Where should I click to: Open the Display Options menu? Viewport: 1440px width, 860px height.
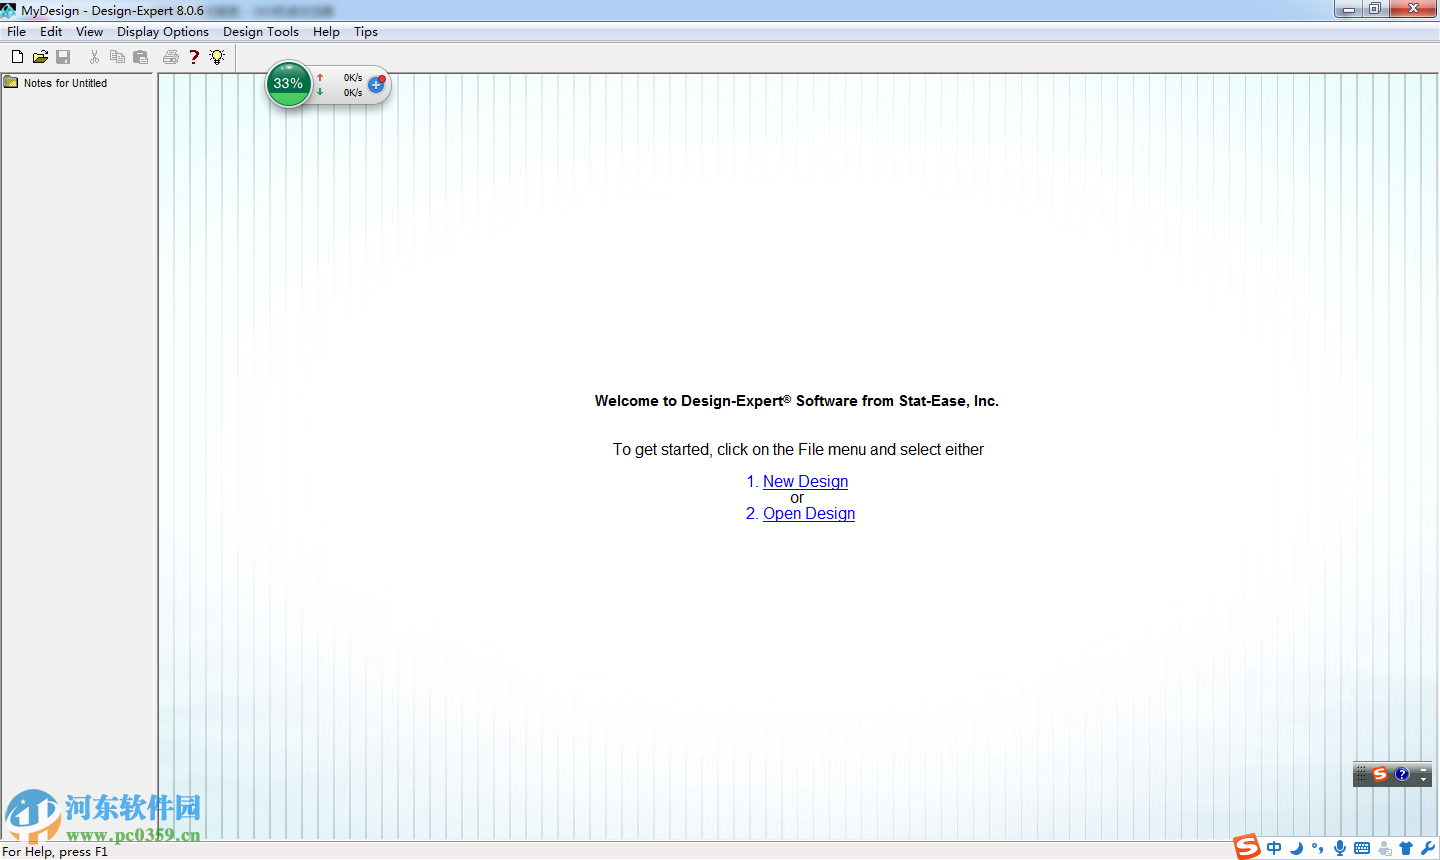163,32
